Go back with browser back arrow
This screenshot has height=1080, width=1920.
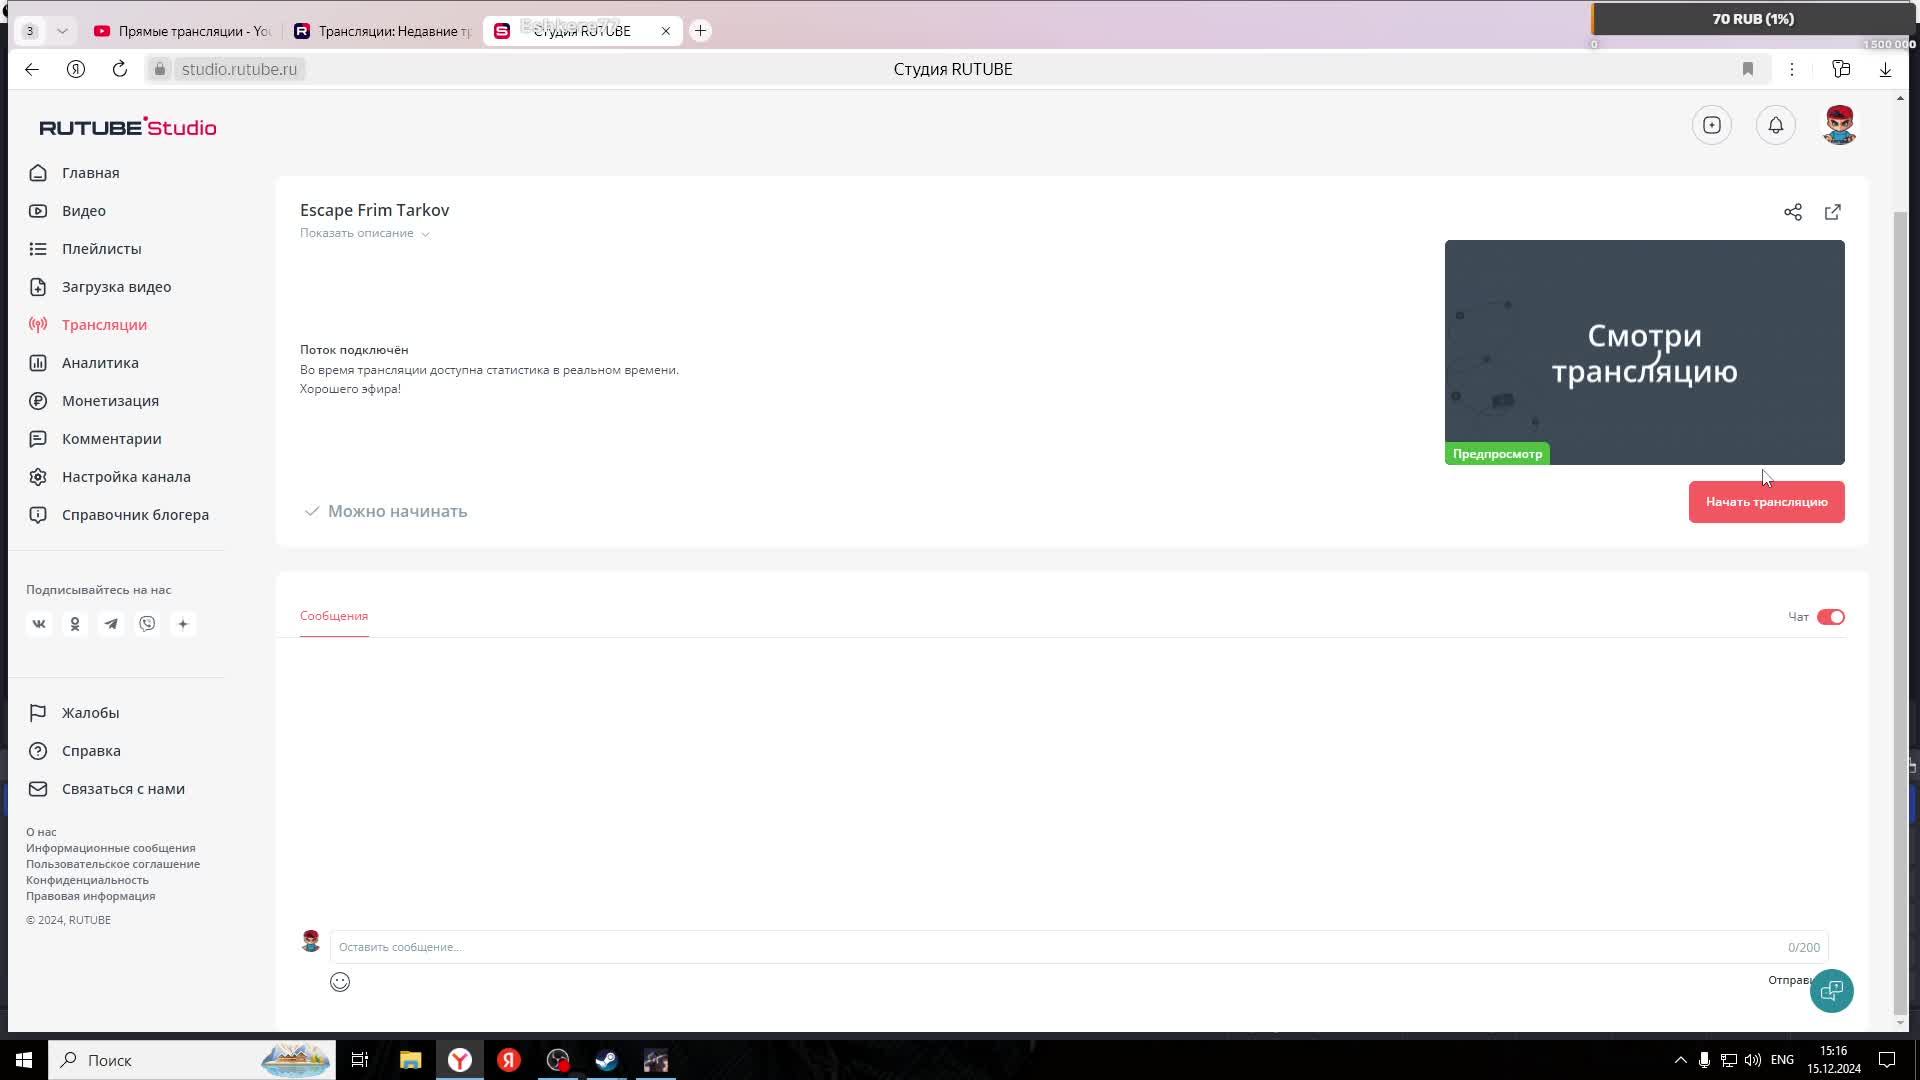point(32,69)
